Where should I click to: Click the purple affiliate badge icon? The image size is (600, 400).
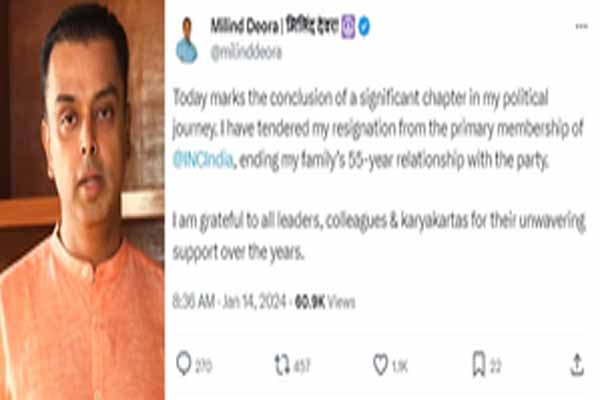coord(348,26)
